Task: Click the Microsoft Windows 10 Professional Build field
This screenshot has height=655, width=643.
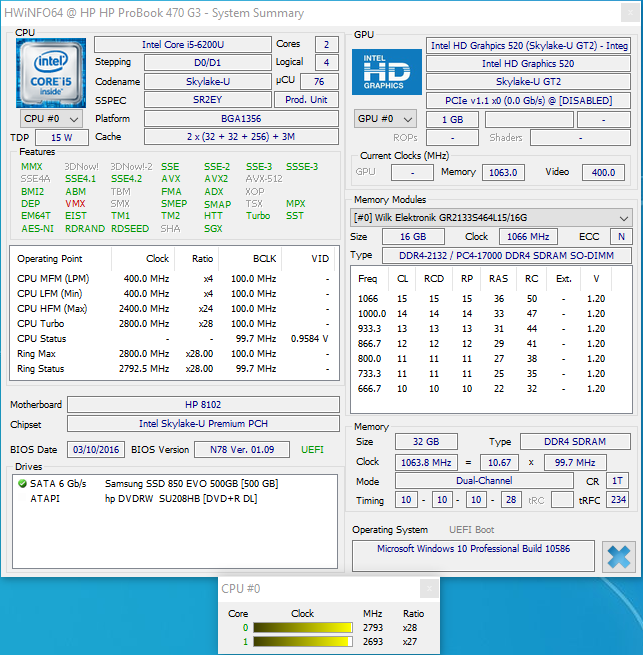Action: coord(473,556)
